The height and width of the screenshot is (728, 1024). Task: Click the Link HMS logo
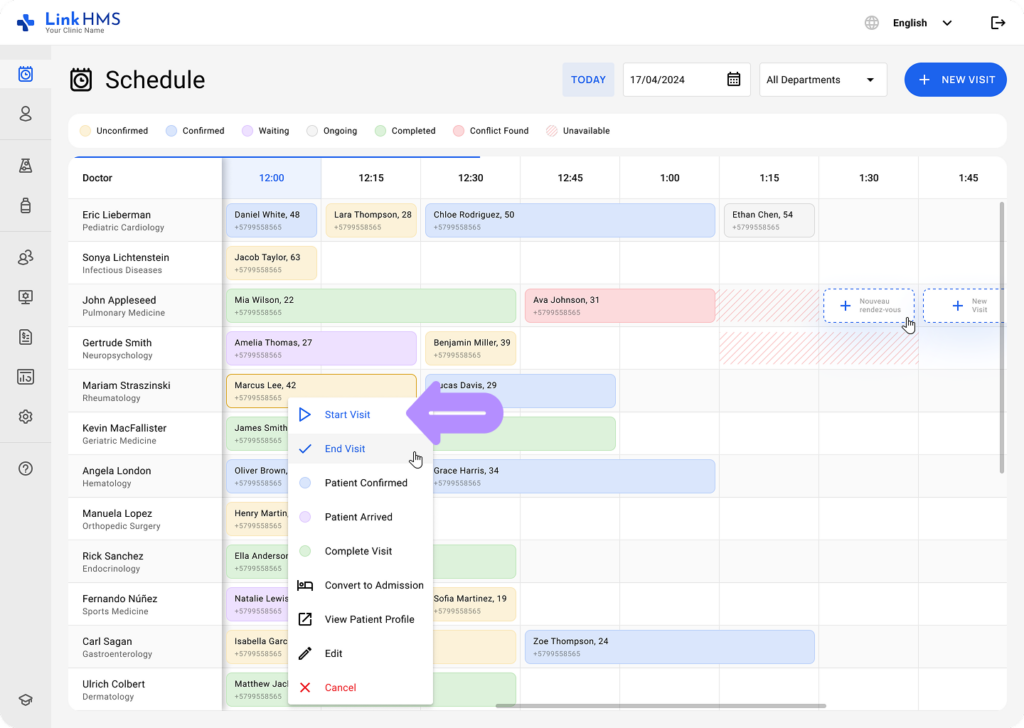point(69,22)
